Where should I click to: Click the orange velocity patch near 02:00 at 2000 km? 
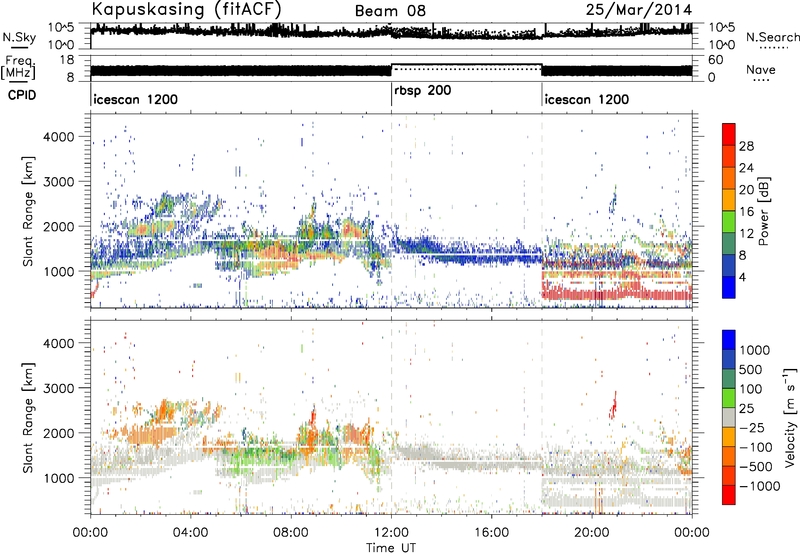(x=151, y=435)
